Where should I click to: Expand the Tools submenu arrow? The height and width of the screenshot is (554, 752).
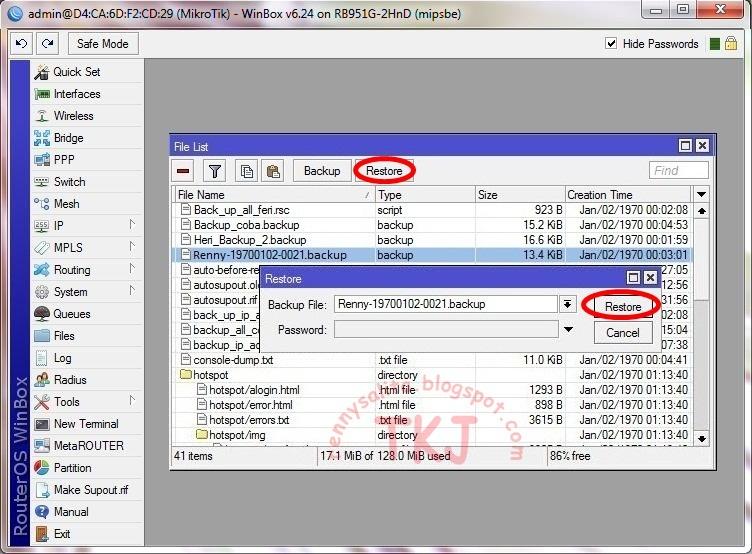pyautogui.click(x=132, y=401)
